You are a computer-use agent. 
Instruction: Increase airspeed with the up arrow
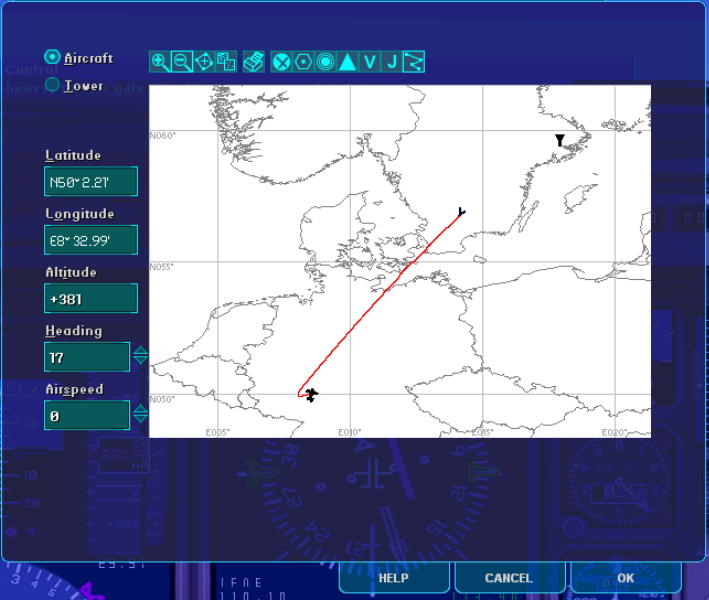tap(141, 409)
